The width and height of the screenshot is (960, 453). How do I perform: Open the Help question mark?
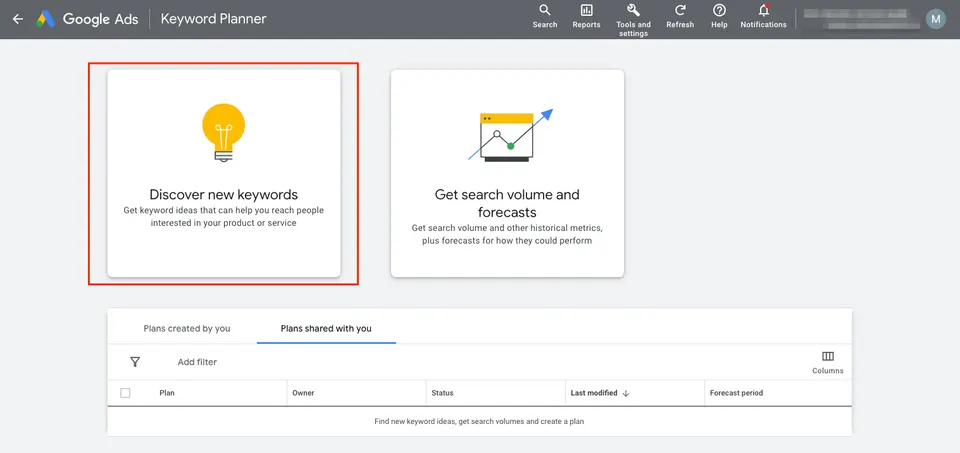[x=719, y=17]
